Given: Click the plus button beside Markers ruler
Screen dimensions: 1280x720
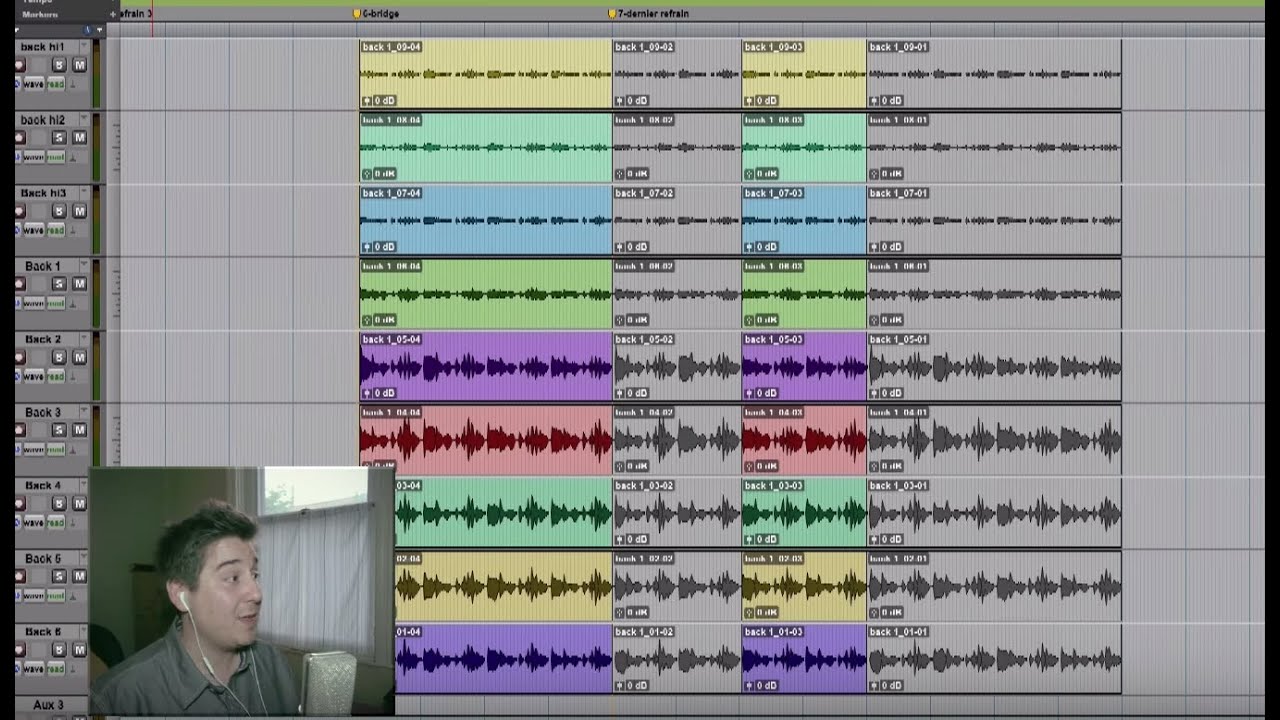Looking at the screenshot, I should [x=113, y=14].
